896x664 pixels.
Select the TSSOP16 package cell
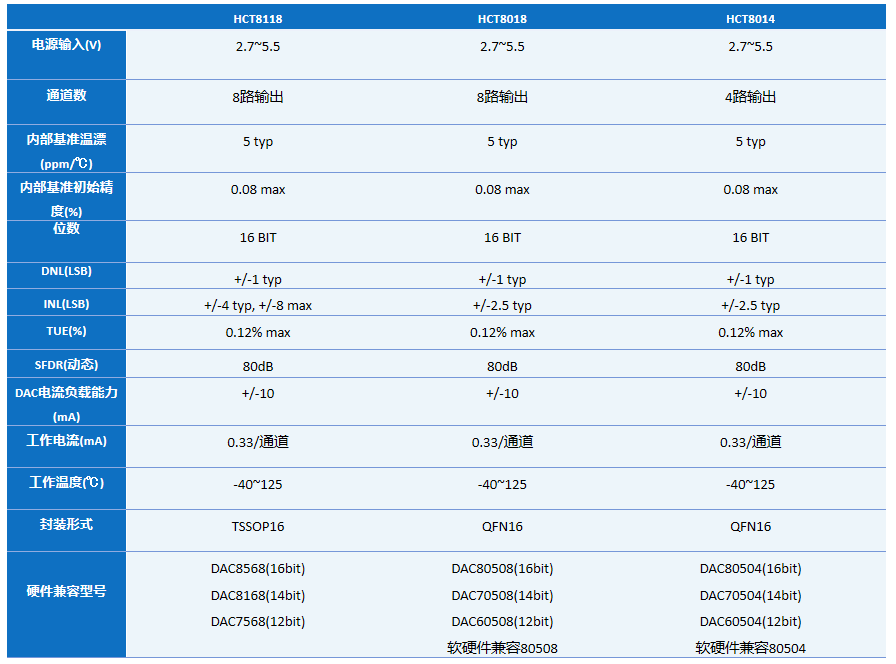click(258, 526)
